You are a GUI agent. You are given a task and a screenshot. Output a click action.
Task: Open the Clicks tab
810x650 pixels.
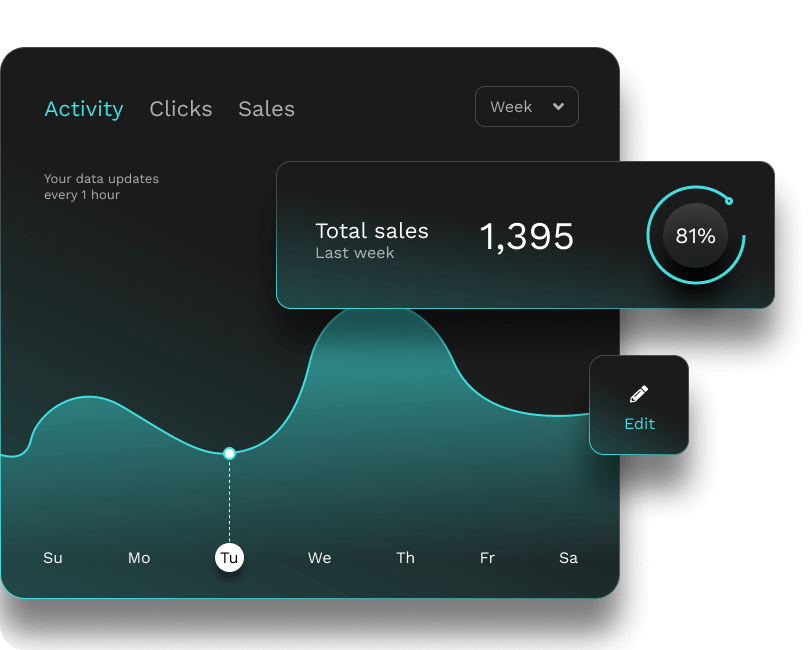181,109
